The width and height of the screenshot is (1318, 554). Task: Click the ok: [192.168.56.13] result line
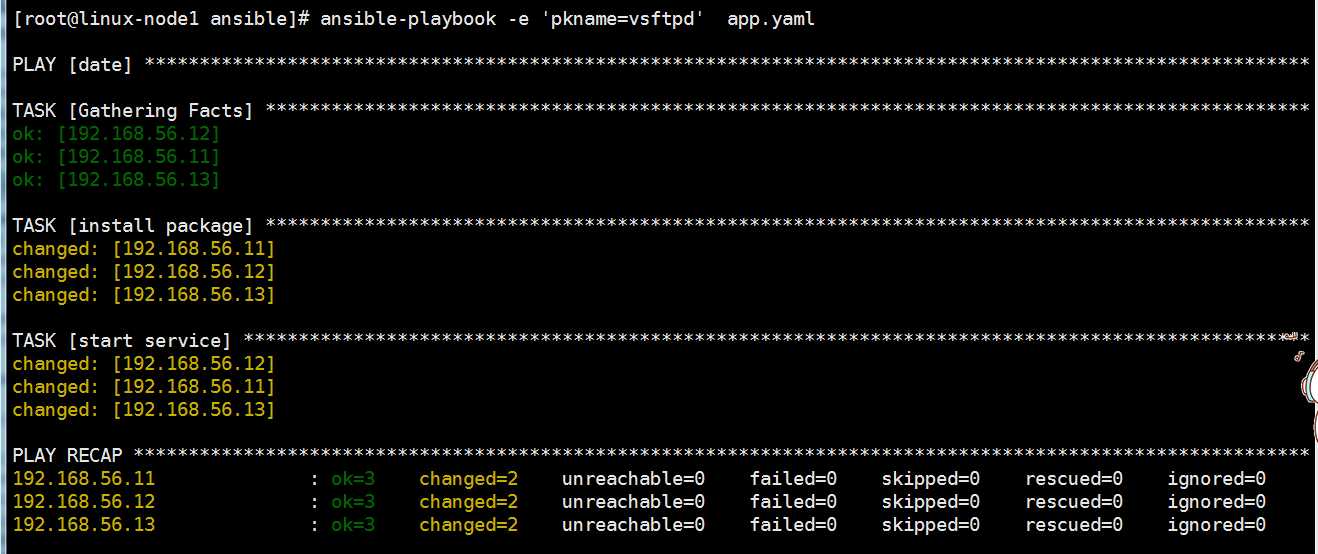coord(116,180)
